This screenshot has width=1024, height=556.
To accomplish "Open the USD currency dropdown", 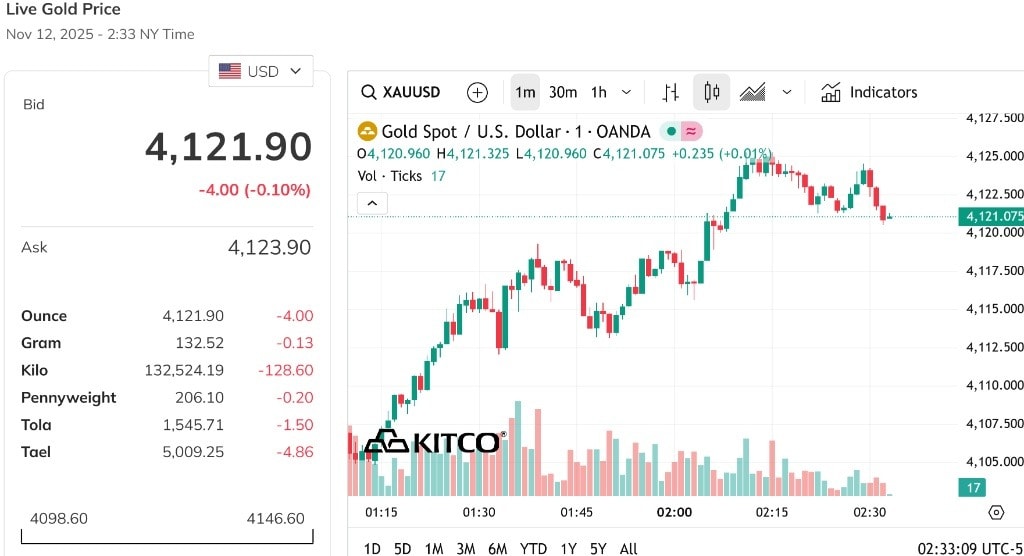I will pos(260,71).
